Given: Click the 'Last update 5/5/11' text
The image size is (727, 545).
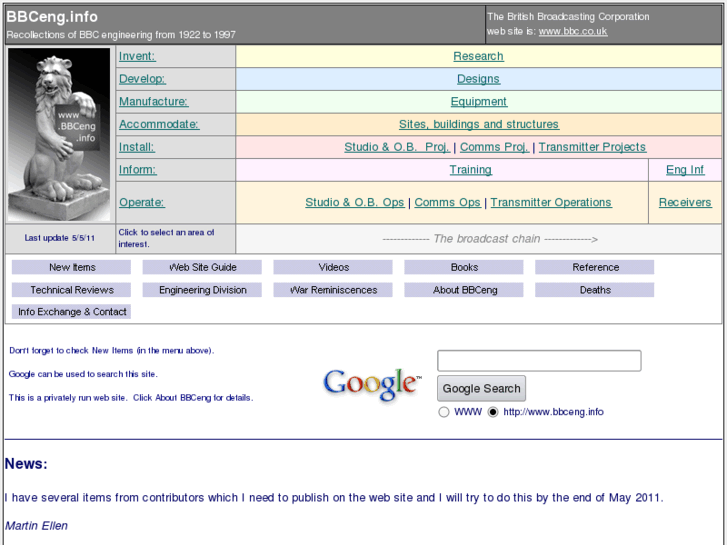Looking at the screenshot, I should tap(60, 238).
